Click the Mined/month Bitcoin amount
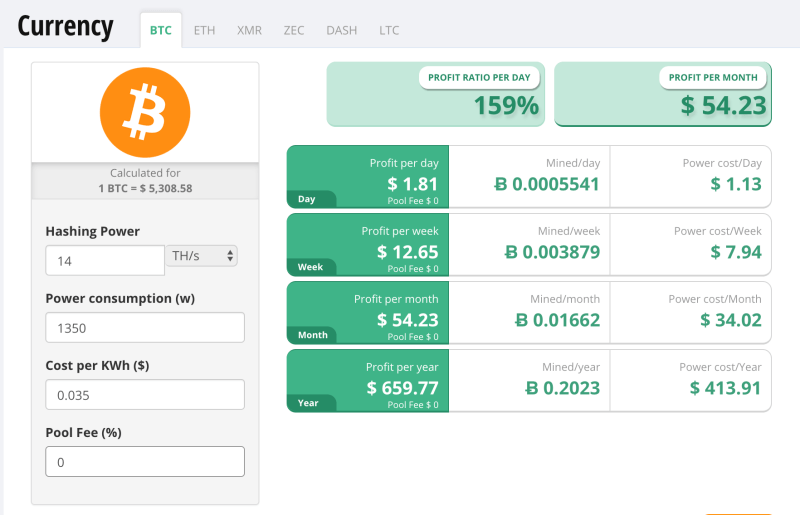The width and height of the screenshot is (800, 515). 558,320
